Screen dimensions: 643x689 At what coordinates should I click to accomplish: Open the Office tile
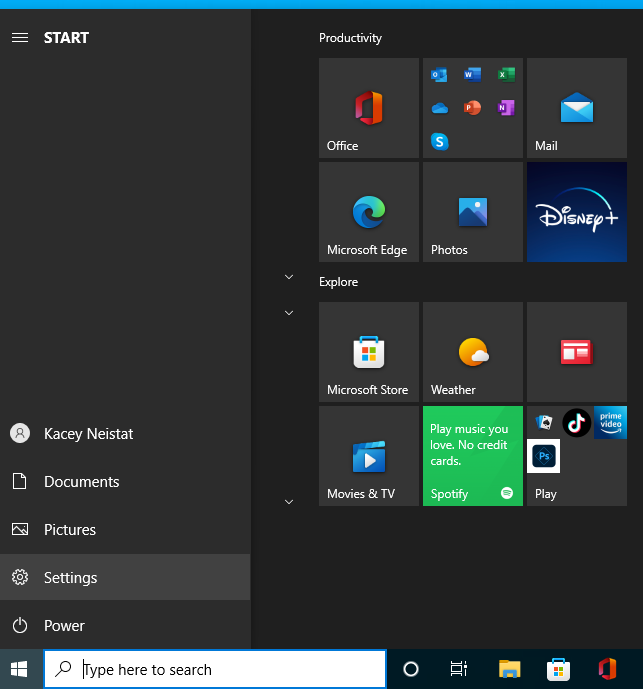[369, 108]
